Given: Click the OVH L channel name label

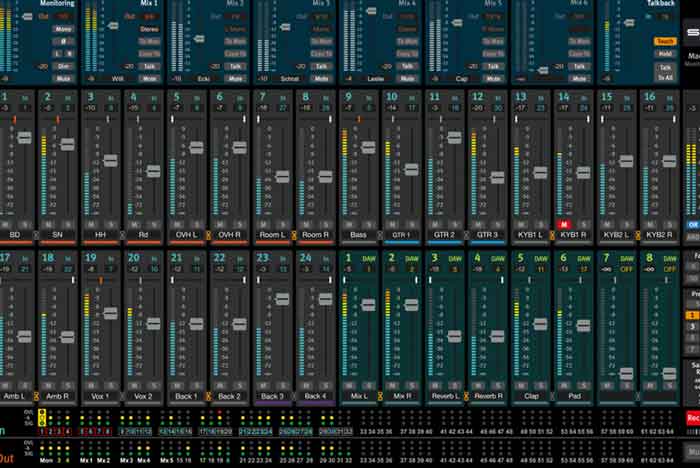Looking at the screenshot, I should pyautogui.click(x=186, y=235).
